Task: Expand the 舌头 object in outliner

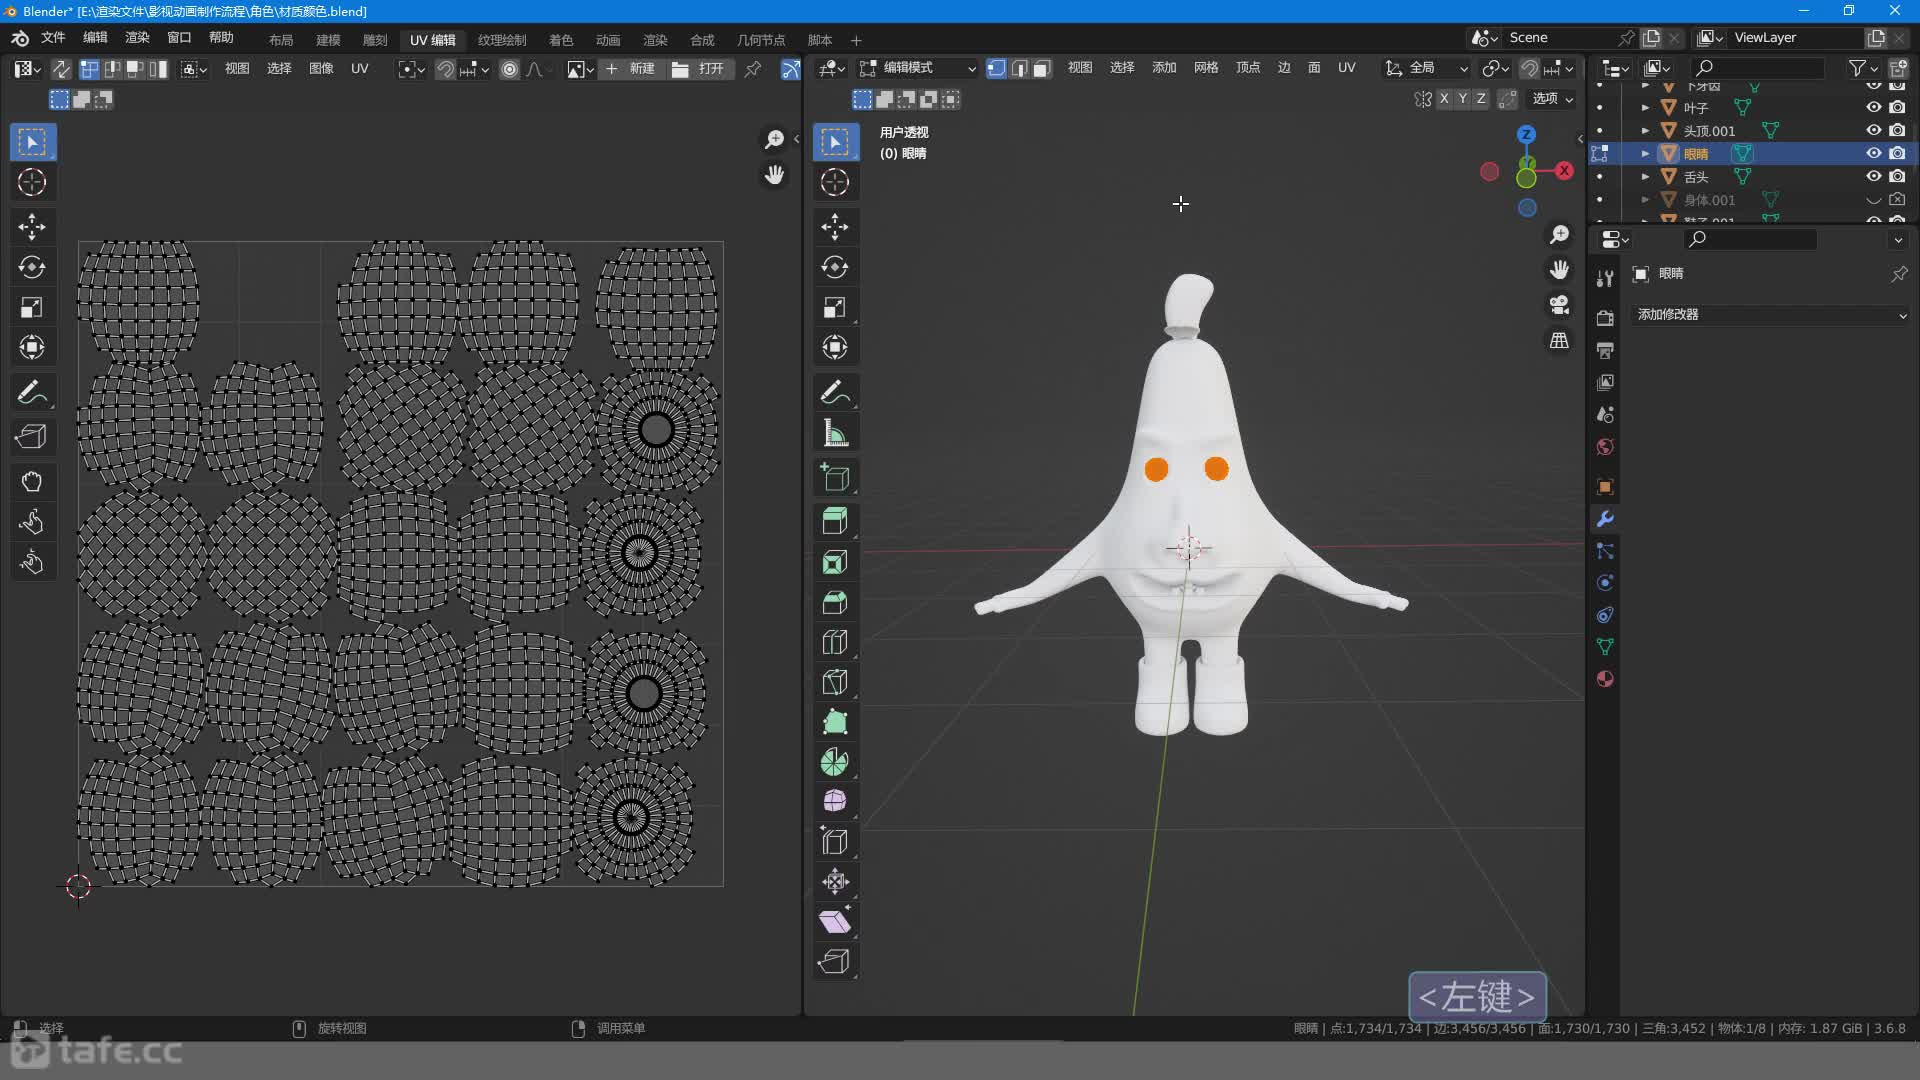Action: tap(1645, 176)
